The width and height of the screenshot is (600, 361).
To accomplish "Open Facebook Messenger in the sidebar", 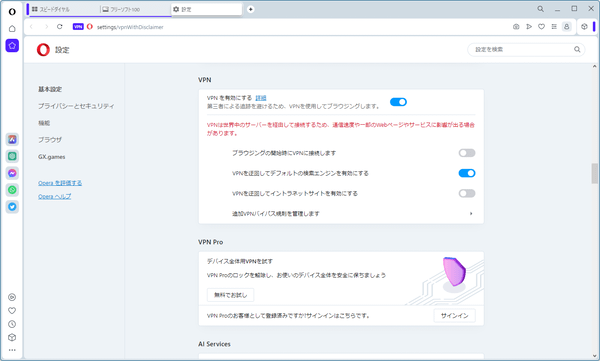I will (x=12, y=173).
